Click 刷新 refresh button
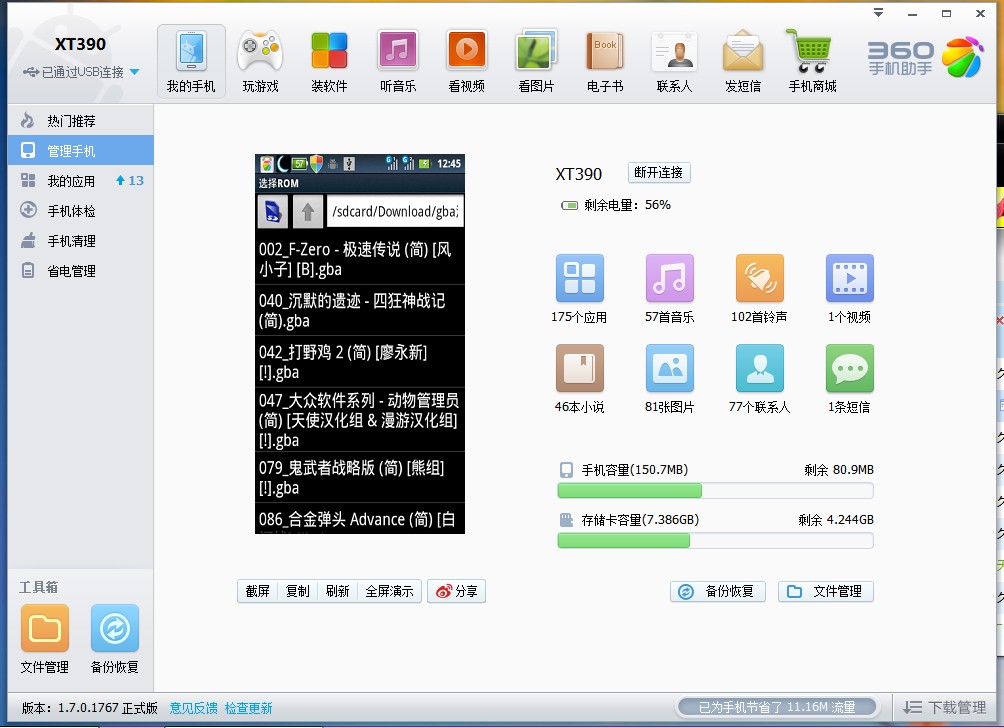 [x=337, y=591]
